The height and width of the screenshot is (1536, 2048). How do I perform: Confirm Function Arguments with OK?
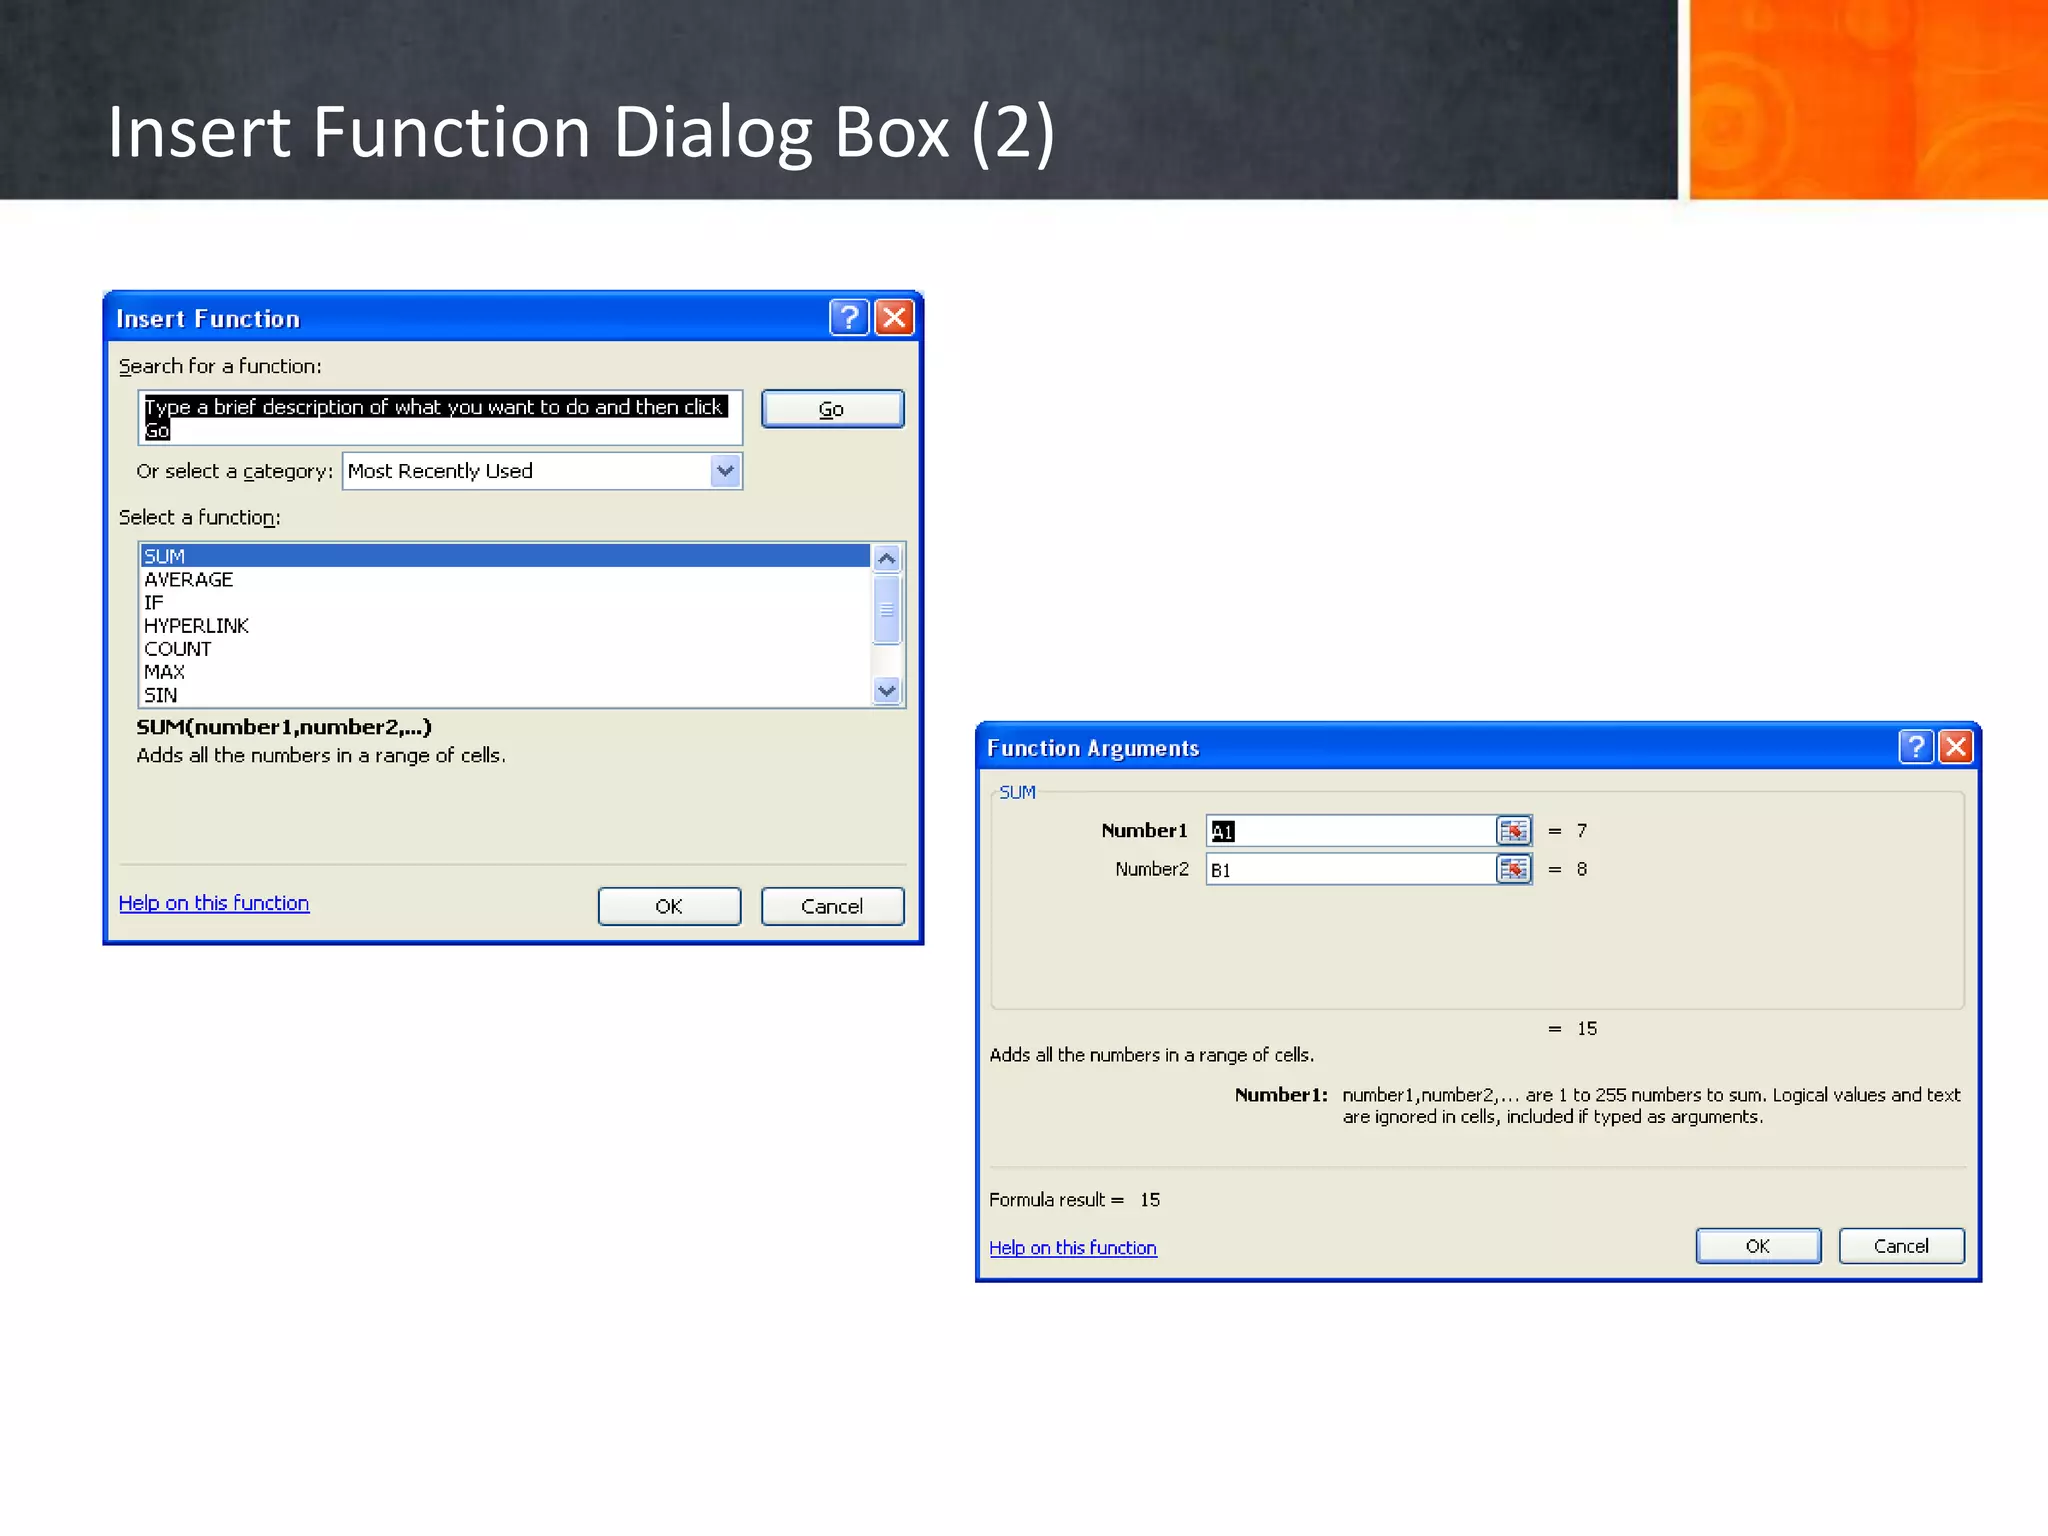[x=1757, y=1246]
